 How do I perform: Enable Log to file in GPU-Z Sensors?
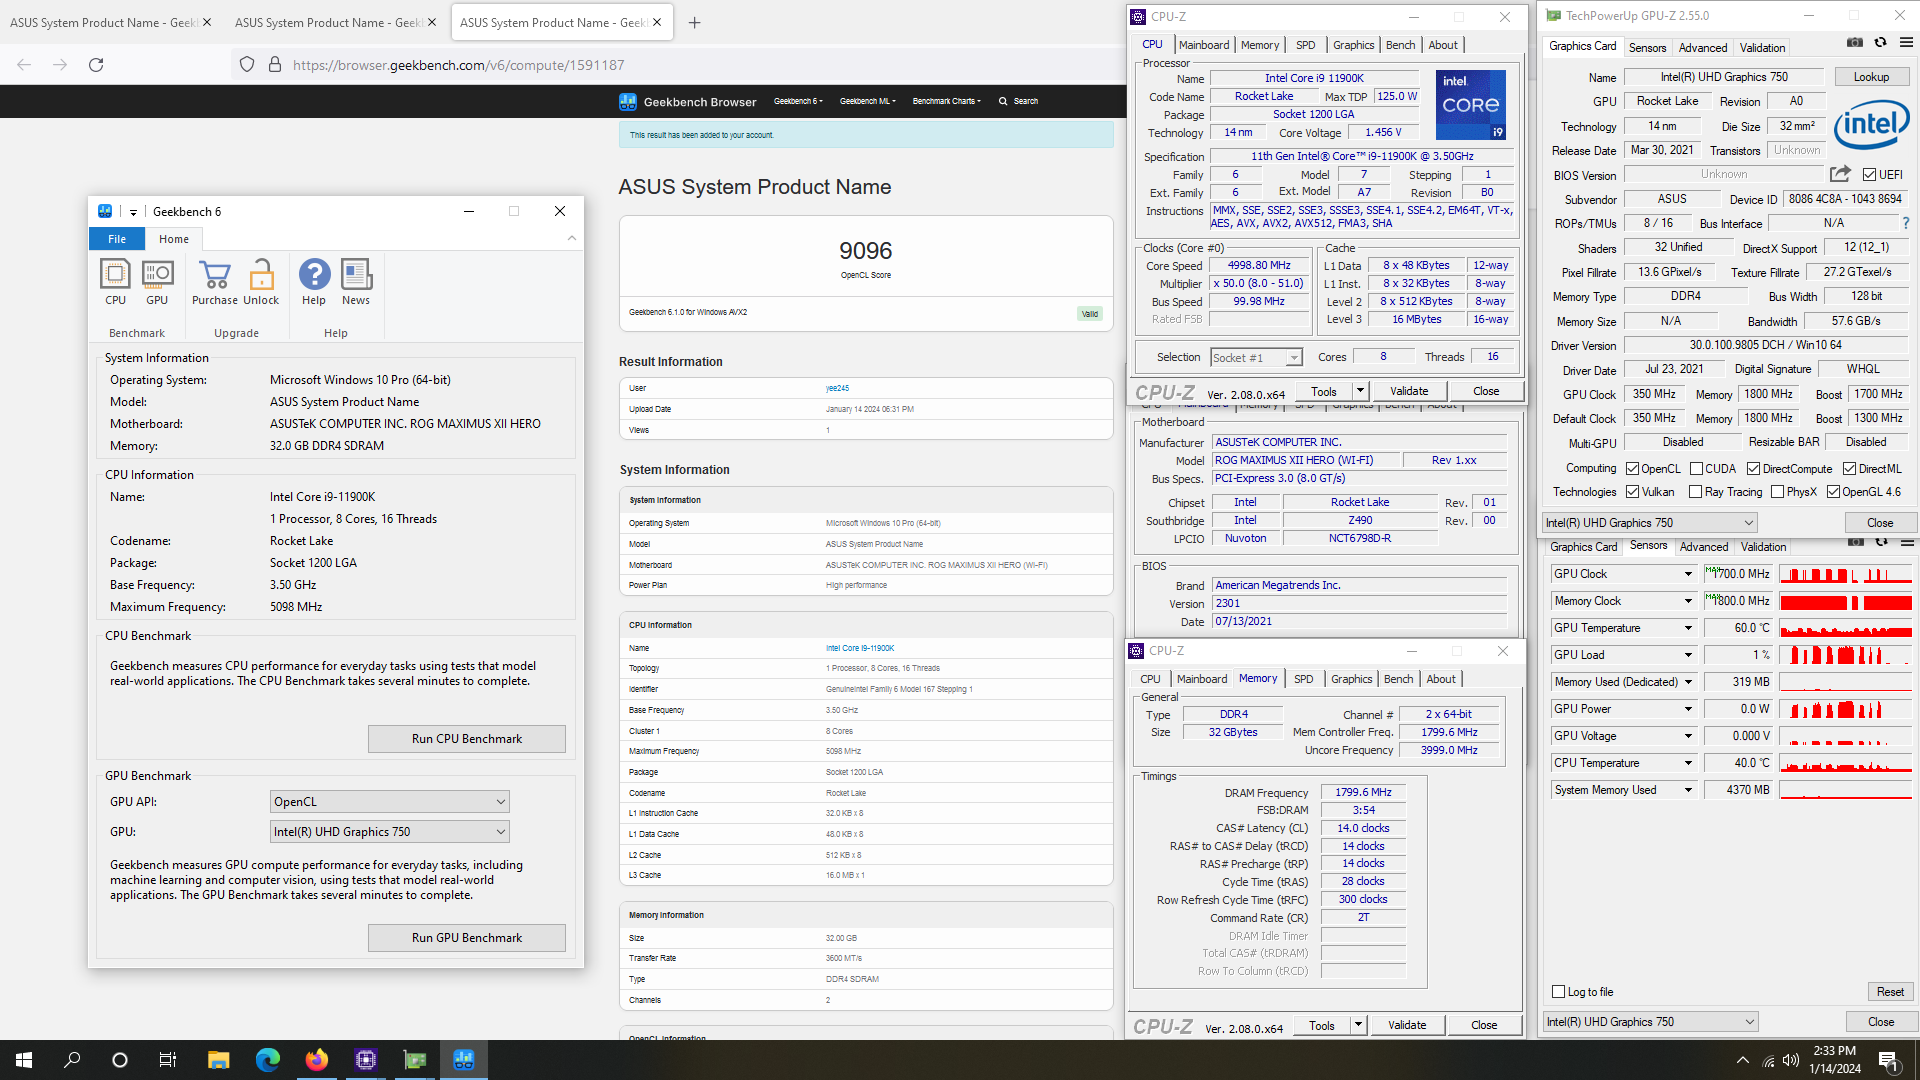(x=1558, y=992)
